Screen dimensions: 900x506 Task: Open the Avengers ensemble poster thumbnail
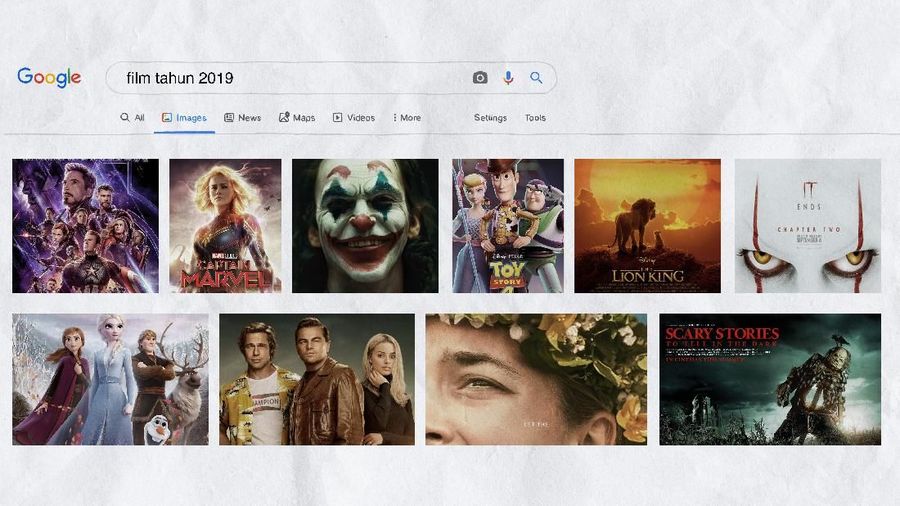pos(86,226)
